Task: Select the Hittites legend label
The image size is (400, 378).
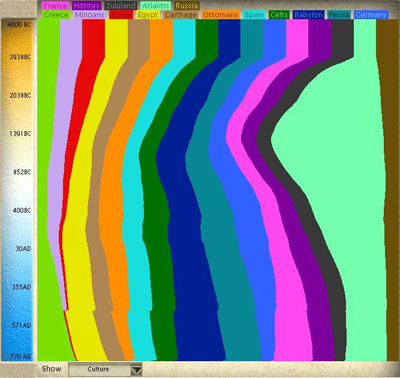Action: pyautogui.click(x=86, y=6)
